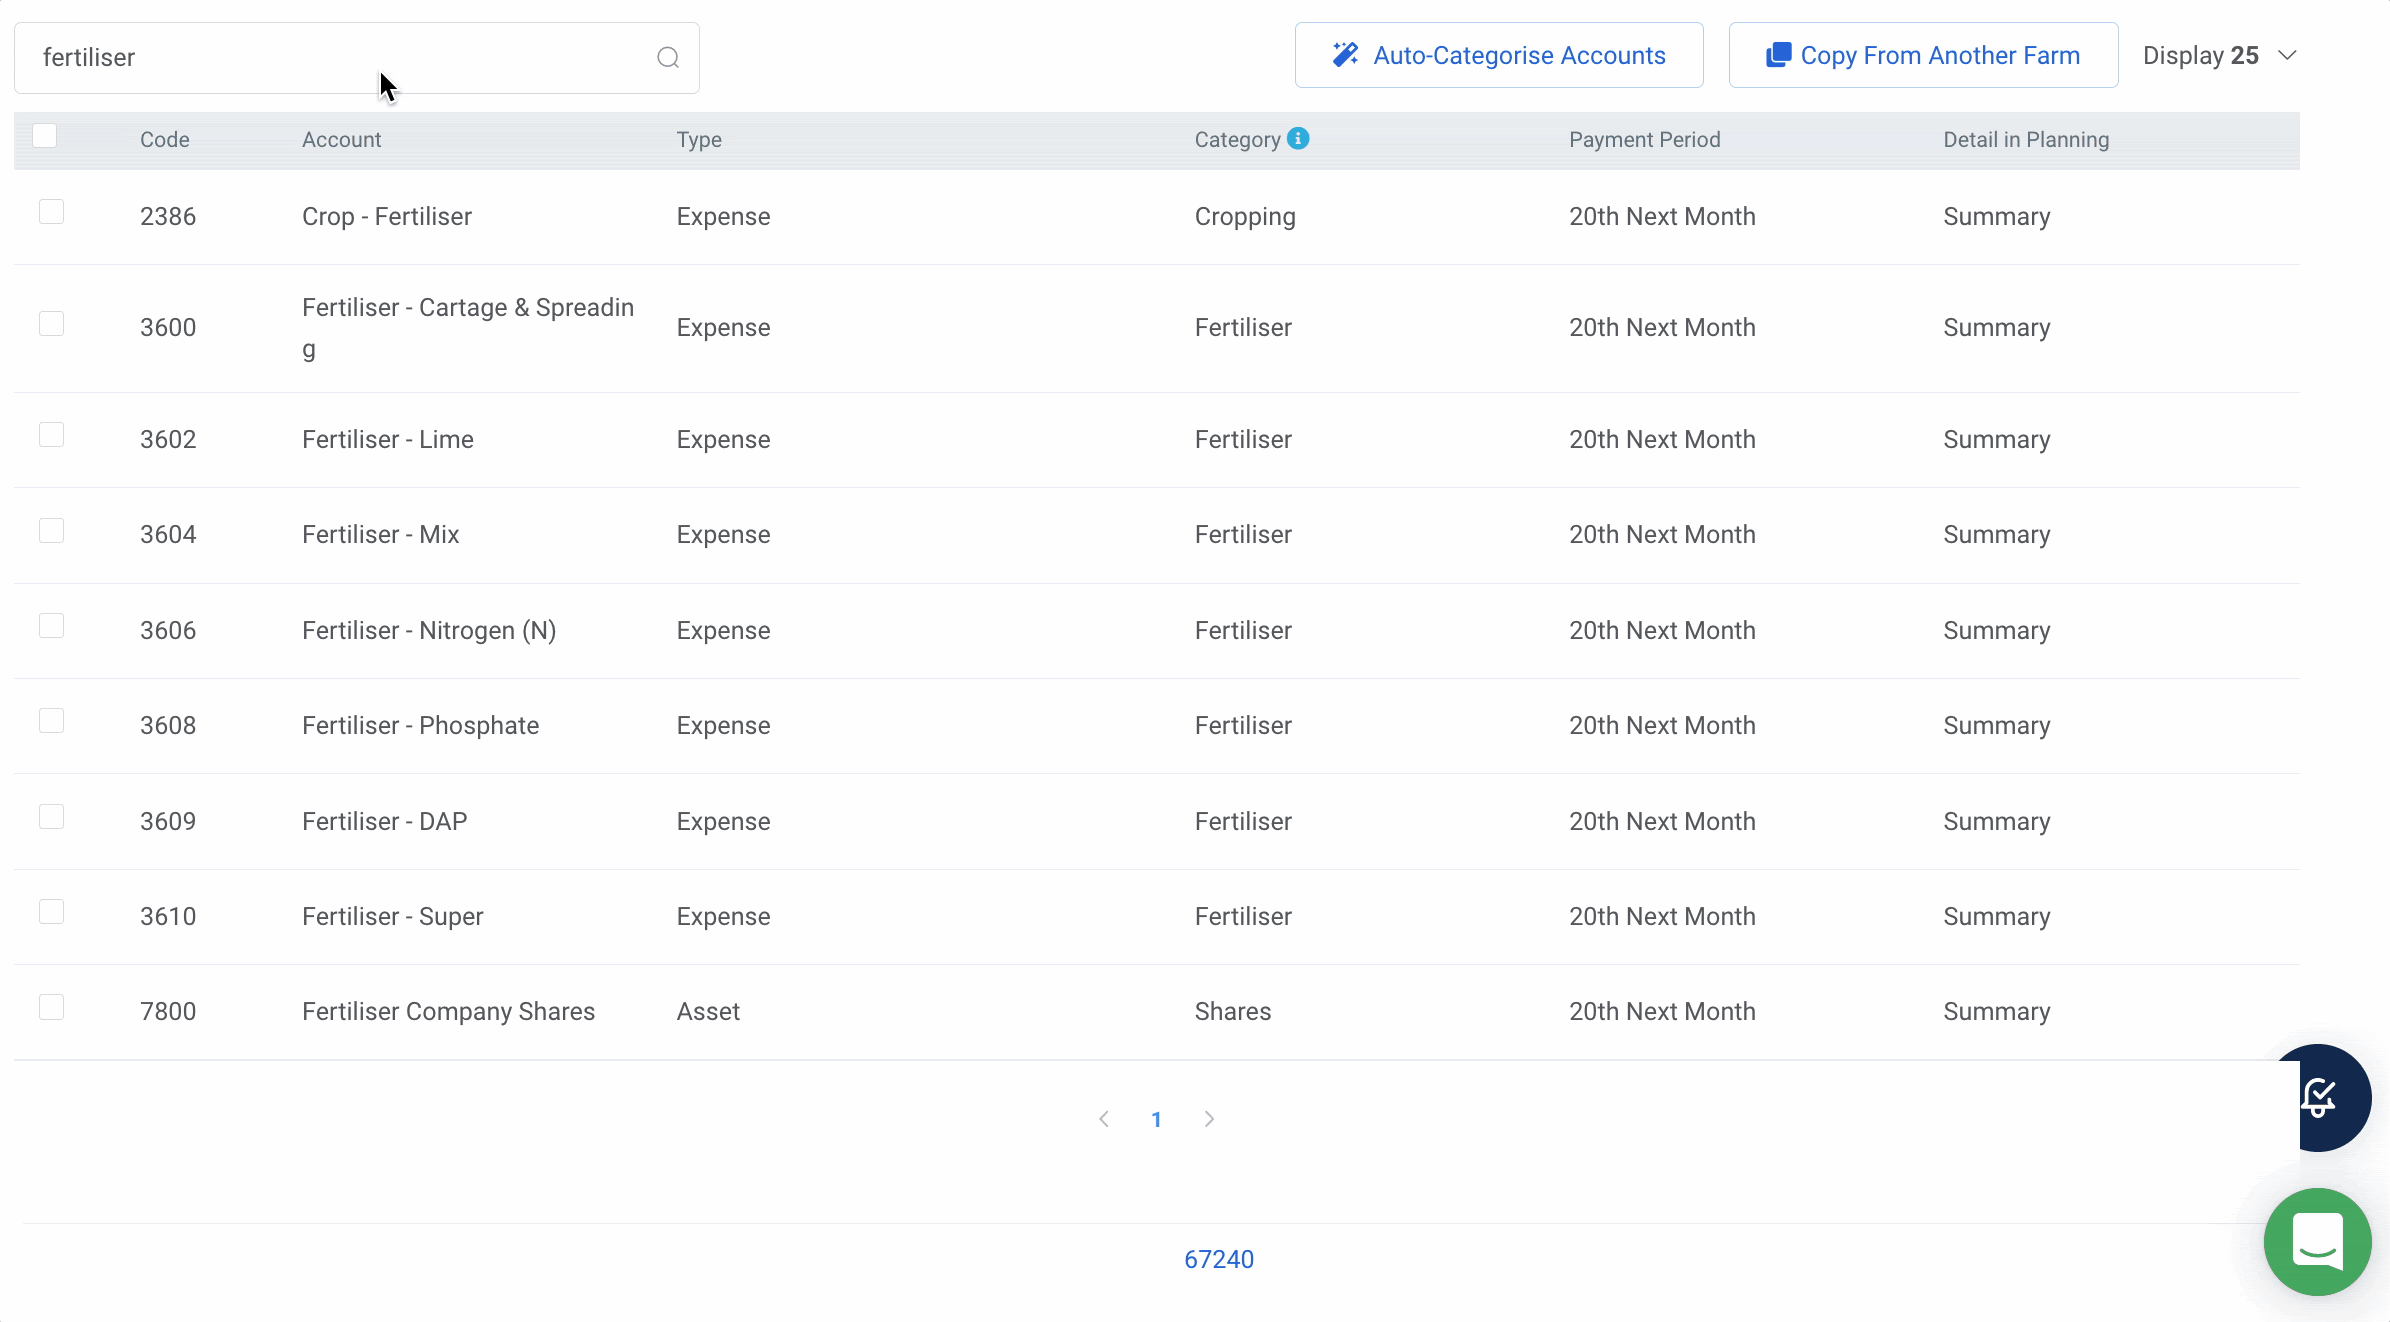Open the Display 25 dropdown

click(x=2219, y=56)
